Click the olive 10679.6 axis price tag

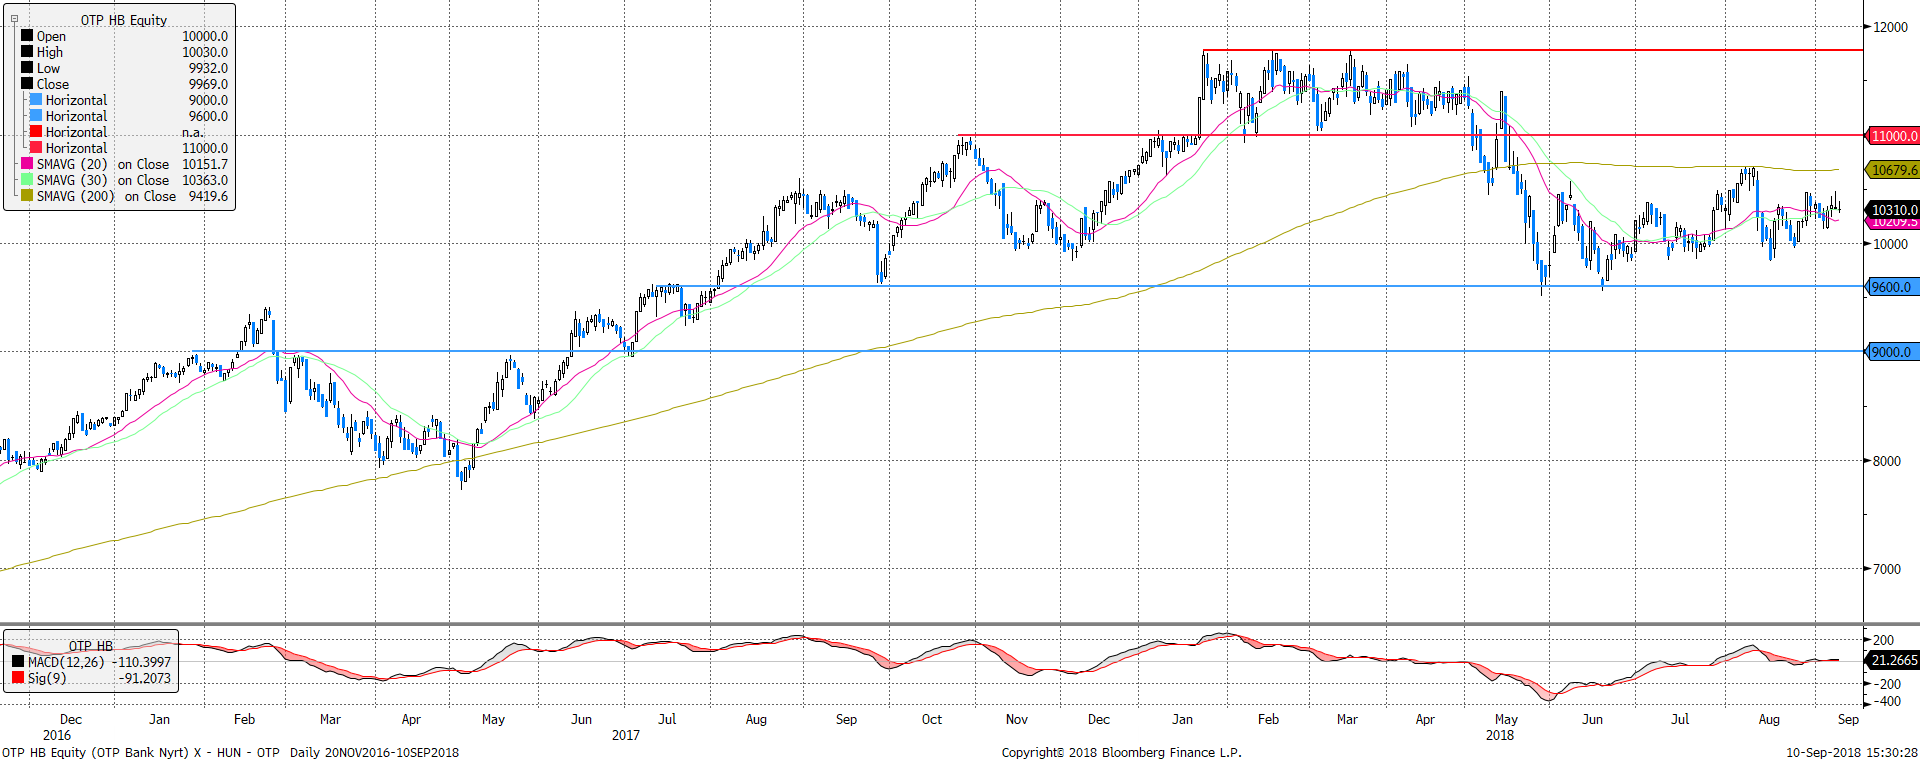(1893, 170)
